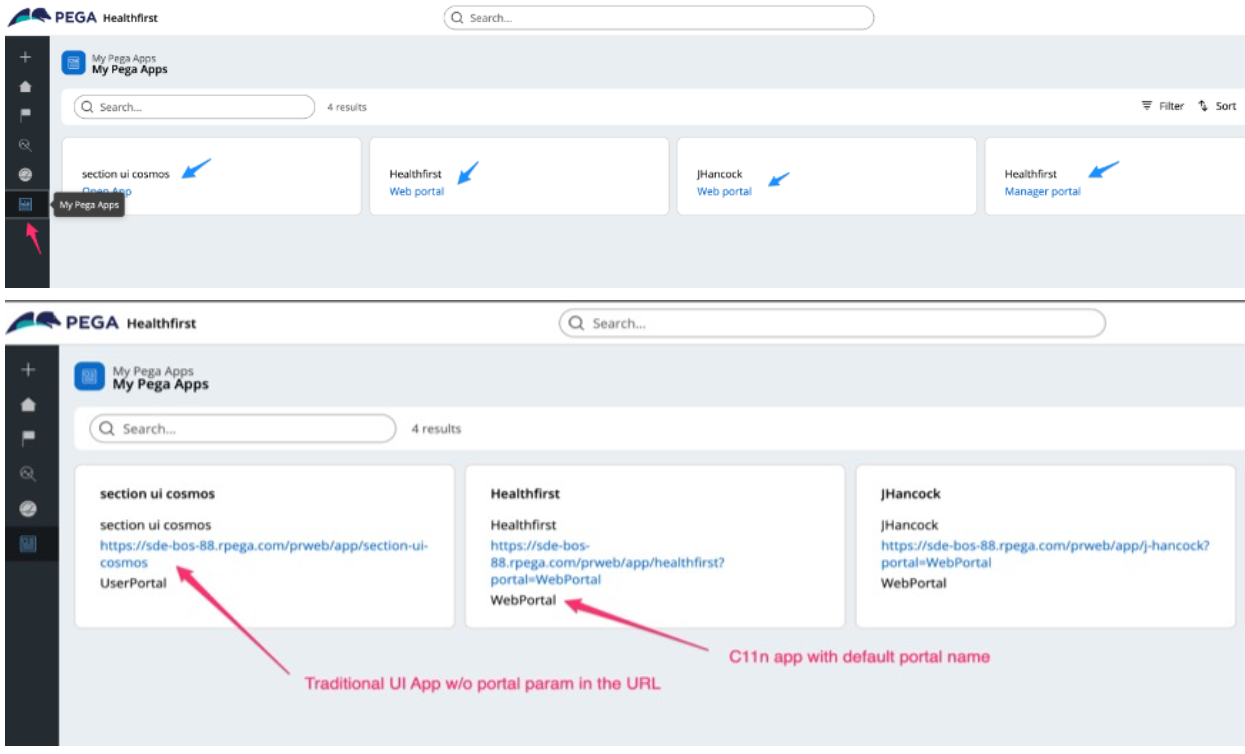Click WebPortal text on lower Healthfirst card
The image size is (1245, 754).
click(x=523, y=600)
